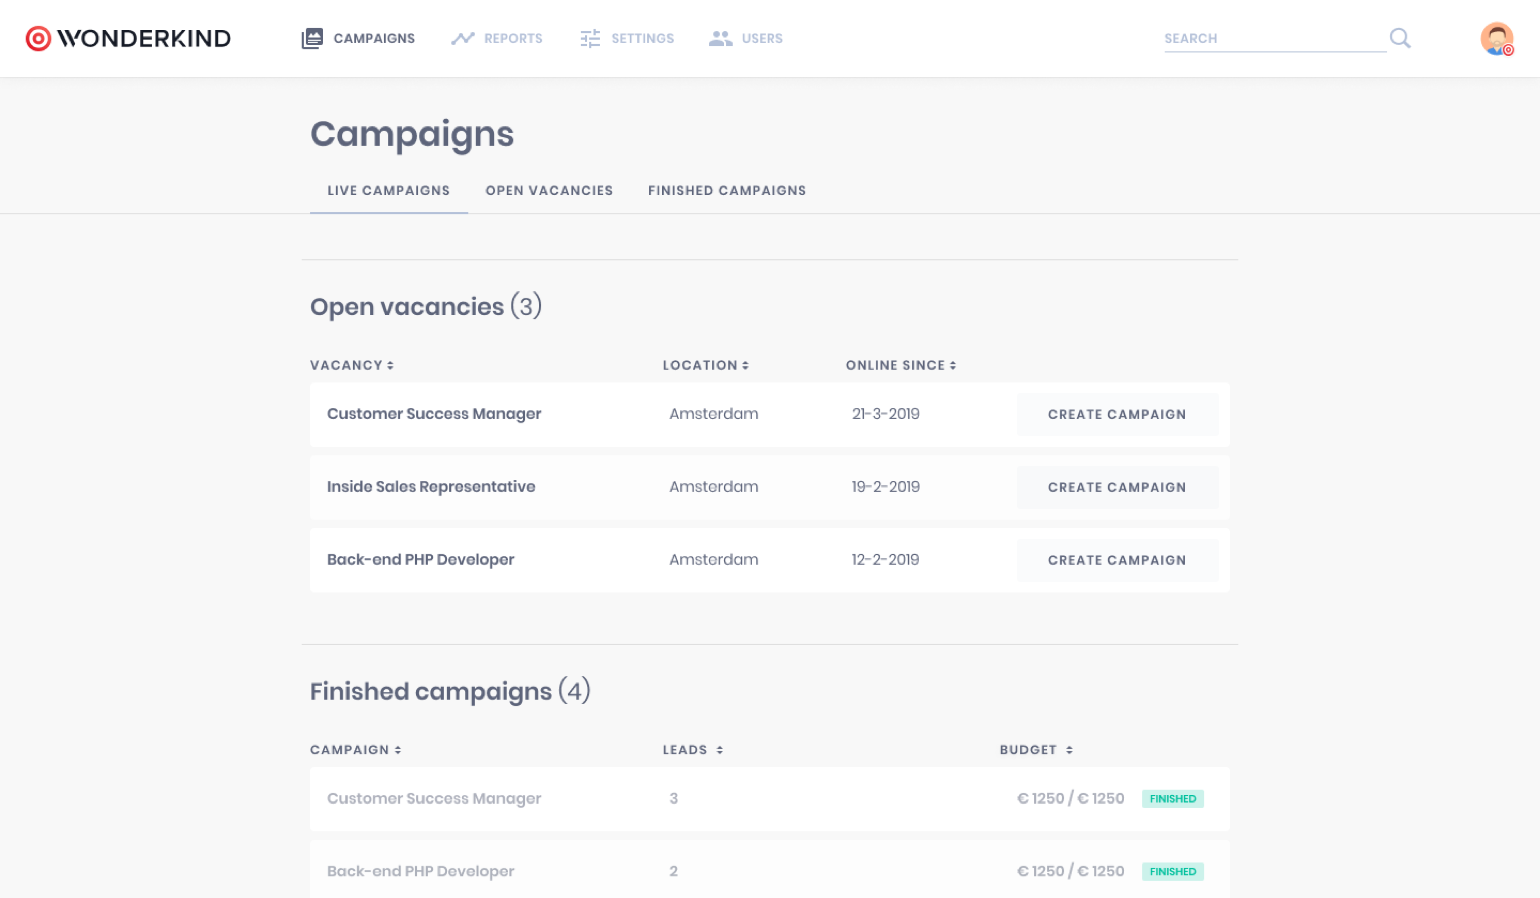Viewport: 1540px width, 898px height.
Task: Focus the Search input field
Action: [1275, 38]
